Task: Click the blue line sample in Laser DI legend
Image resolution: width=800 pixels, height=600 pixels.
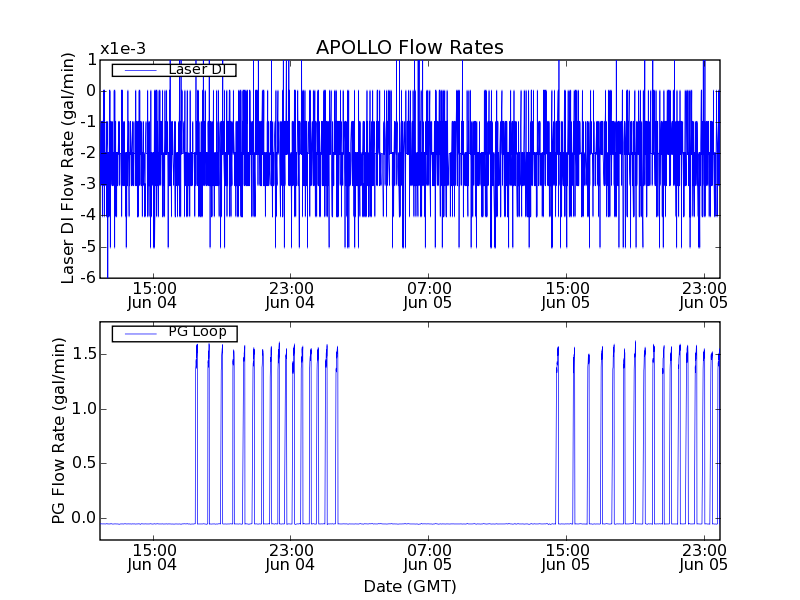Action: (141, 70)
